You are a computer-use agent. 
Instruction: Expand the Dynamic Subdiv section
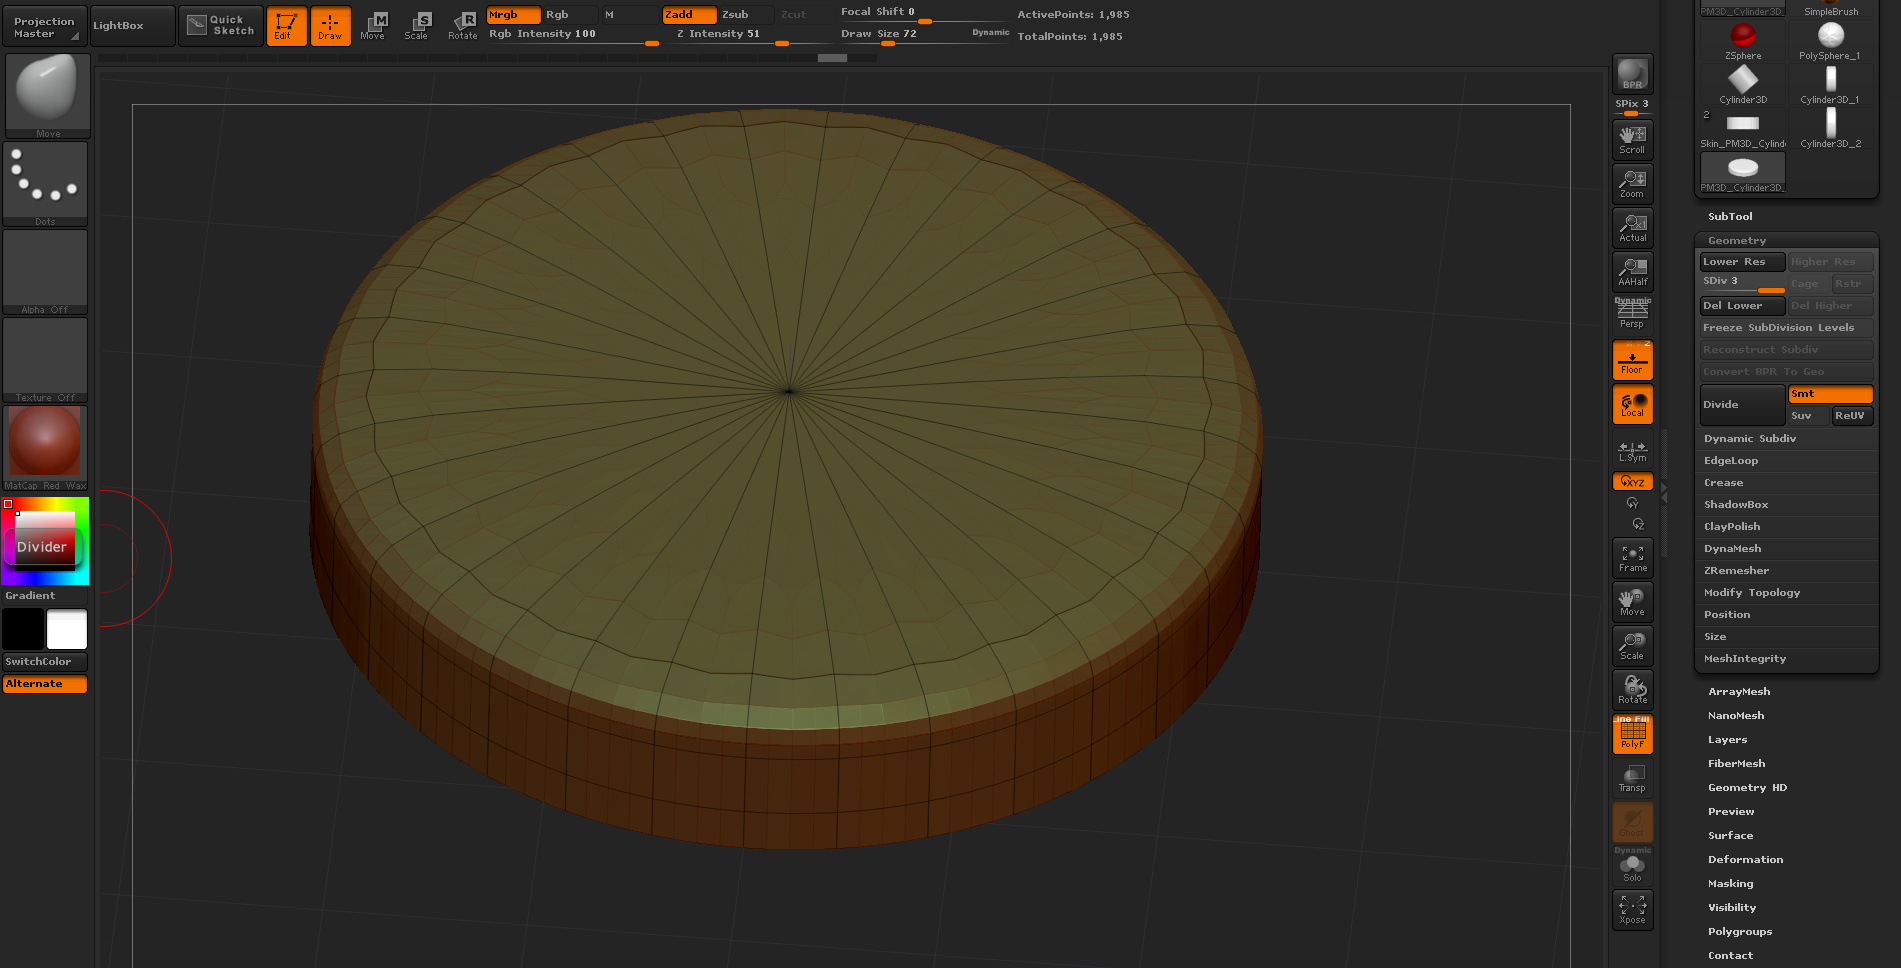[x=1750, y=439]
